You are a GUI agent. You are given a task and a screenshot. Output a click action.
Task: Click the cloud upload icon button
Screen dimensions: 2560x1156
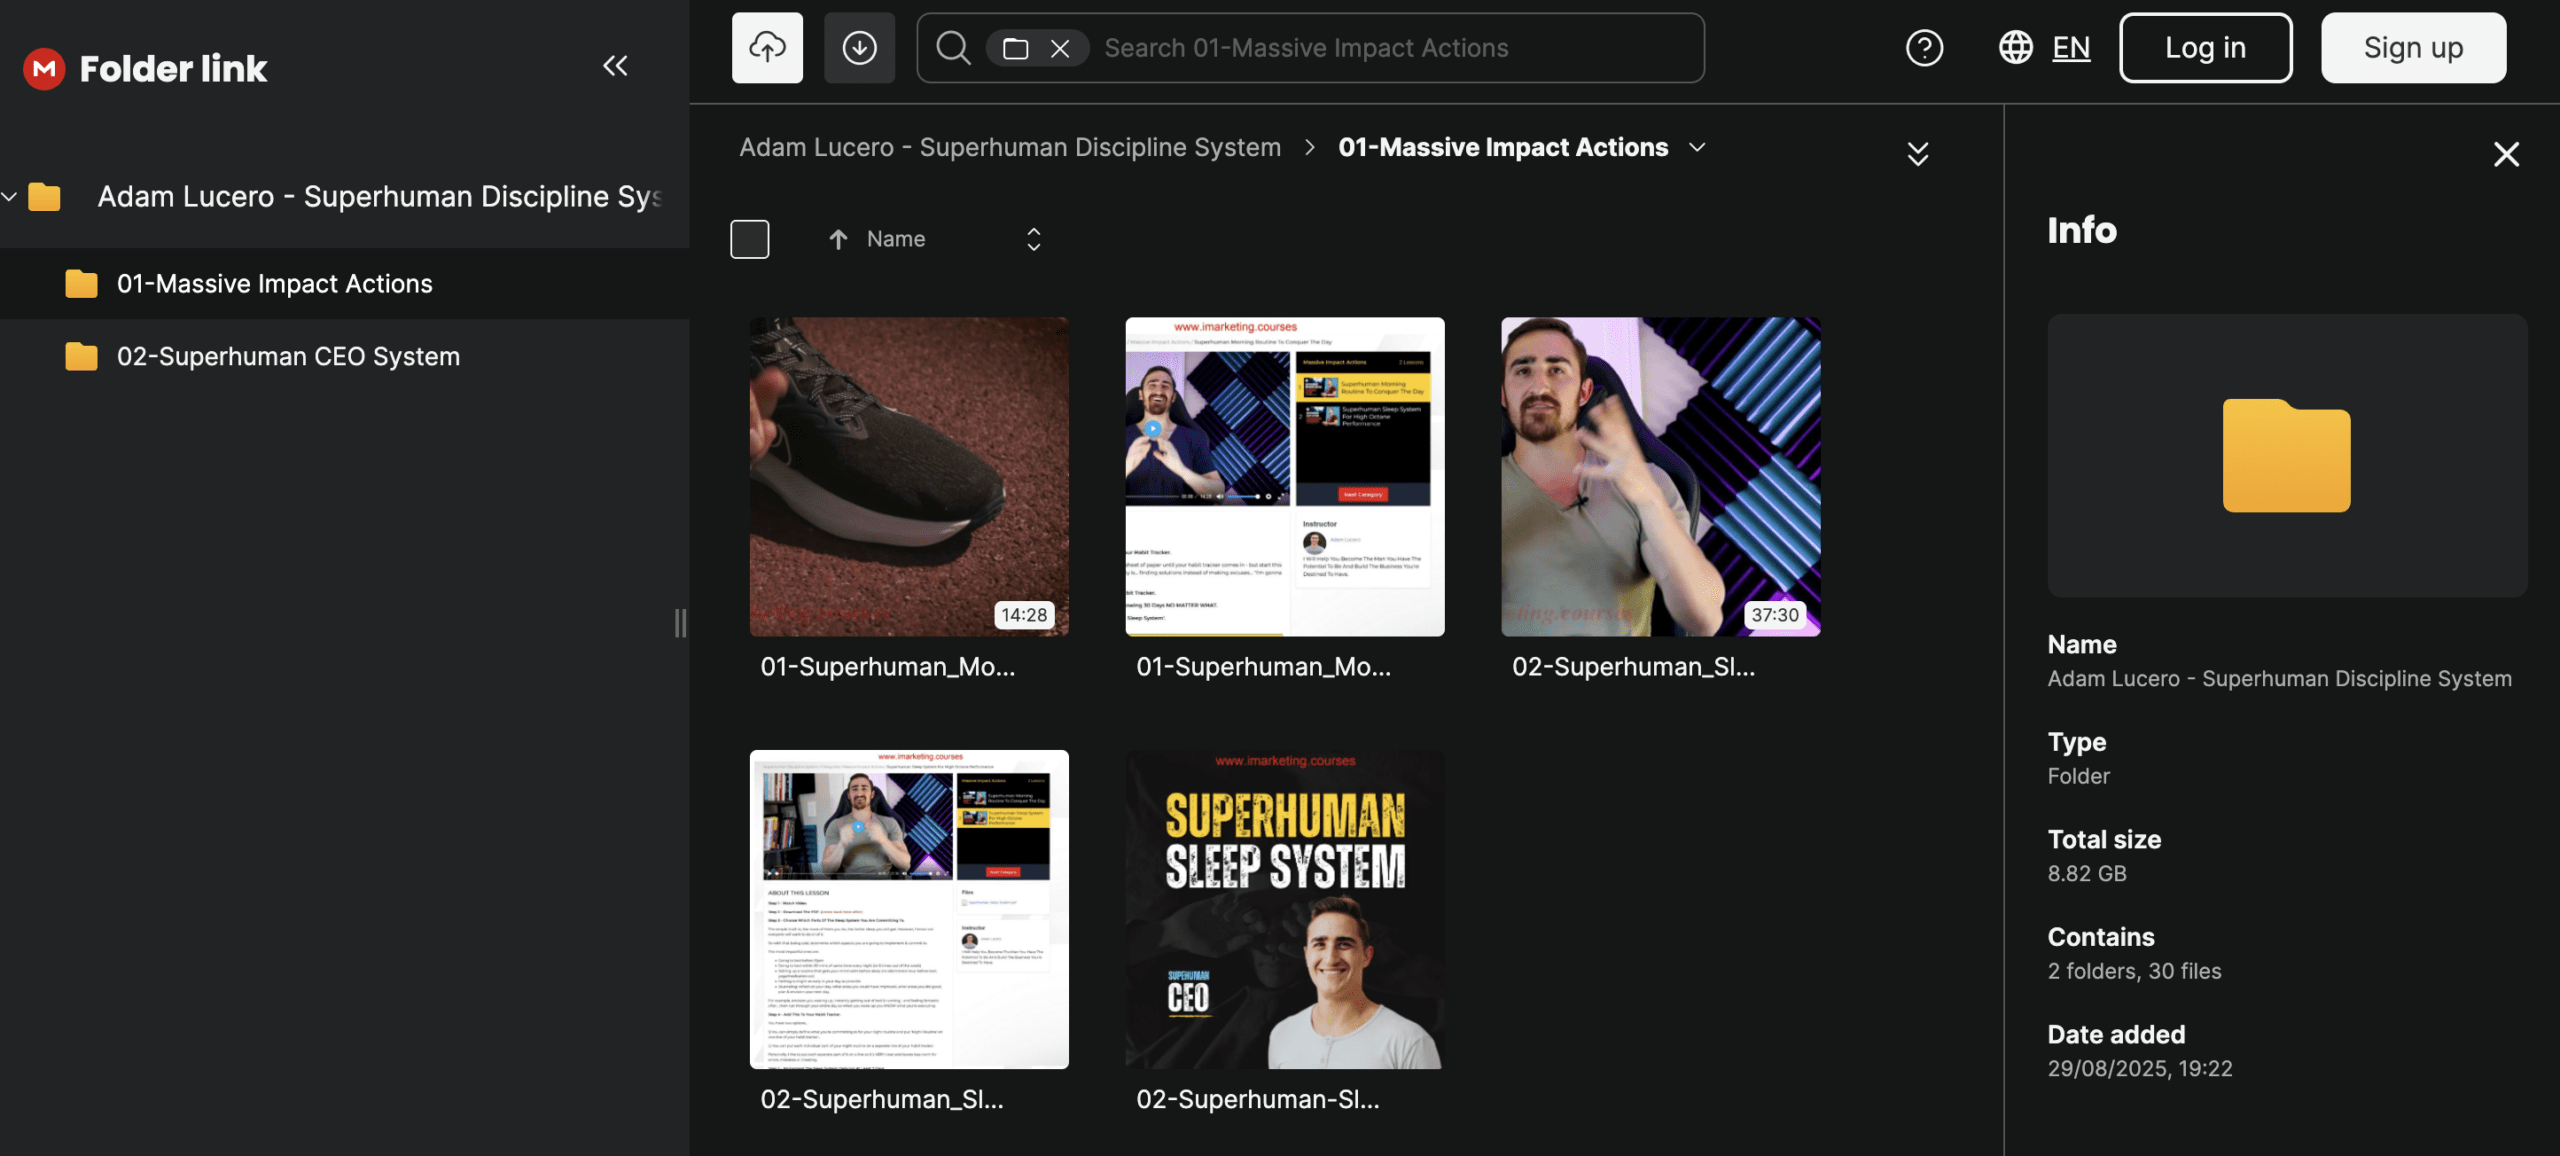click(x=767, y=47)
